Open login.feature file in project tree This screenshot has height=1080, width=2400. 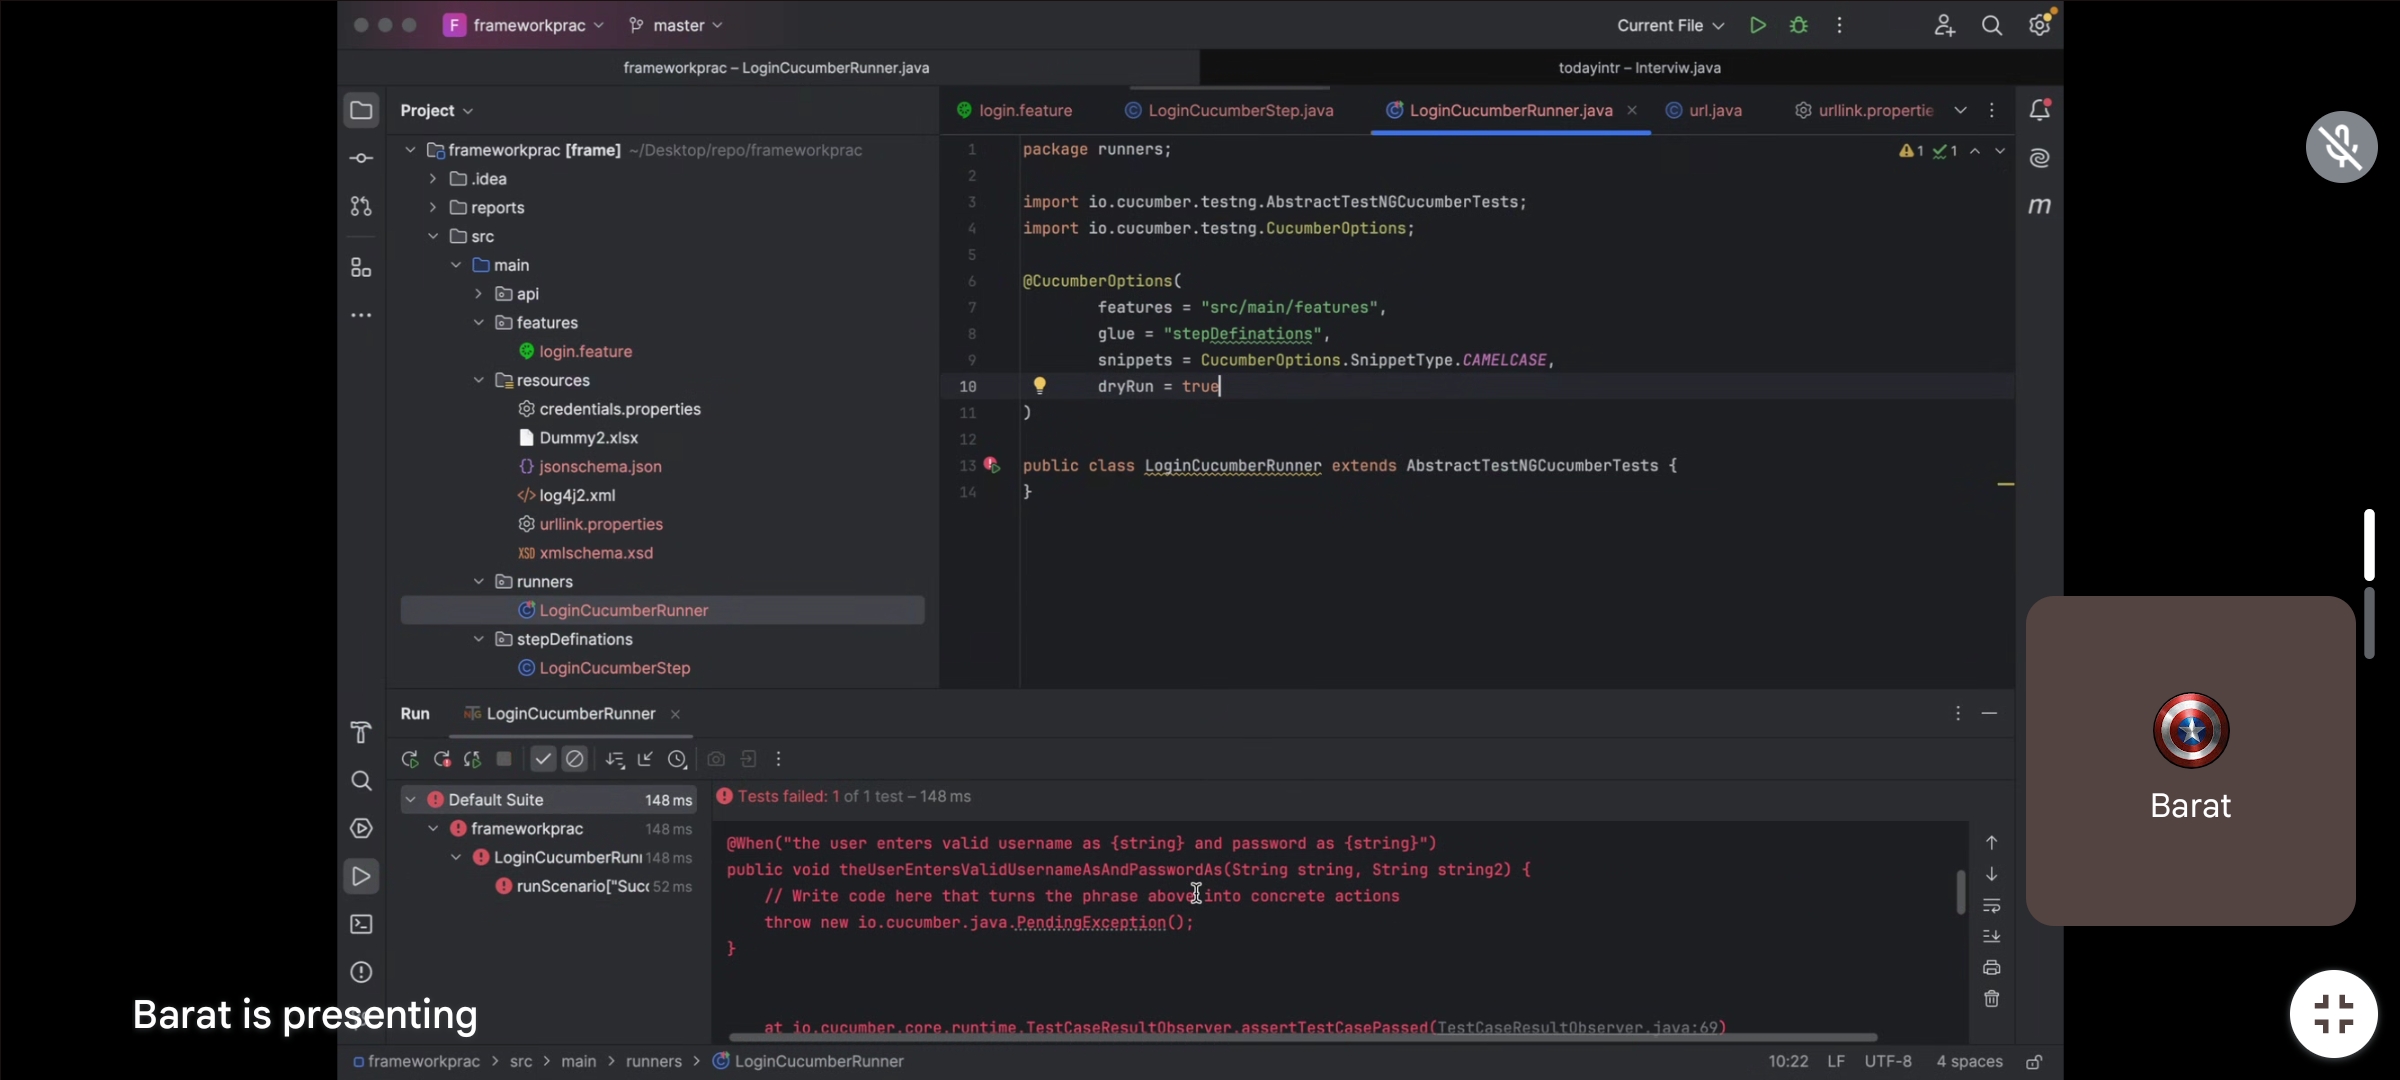tap(585, 352)
